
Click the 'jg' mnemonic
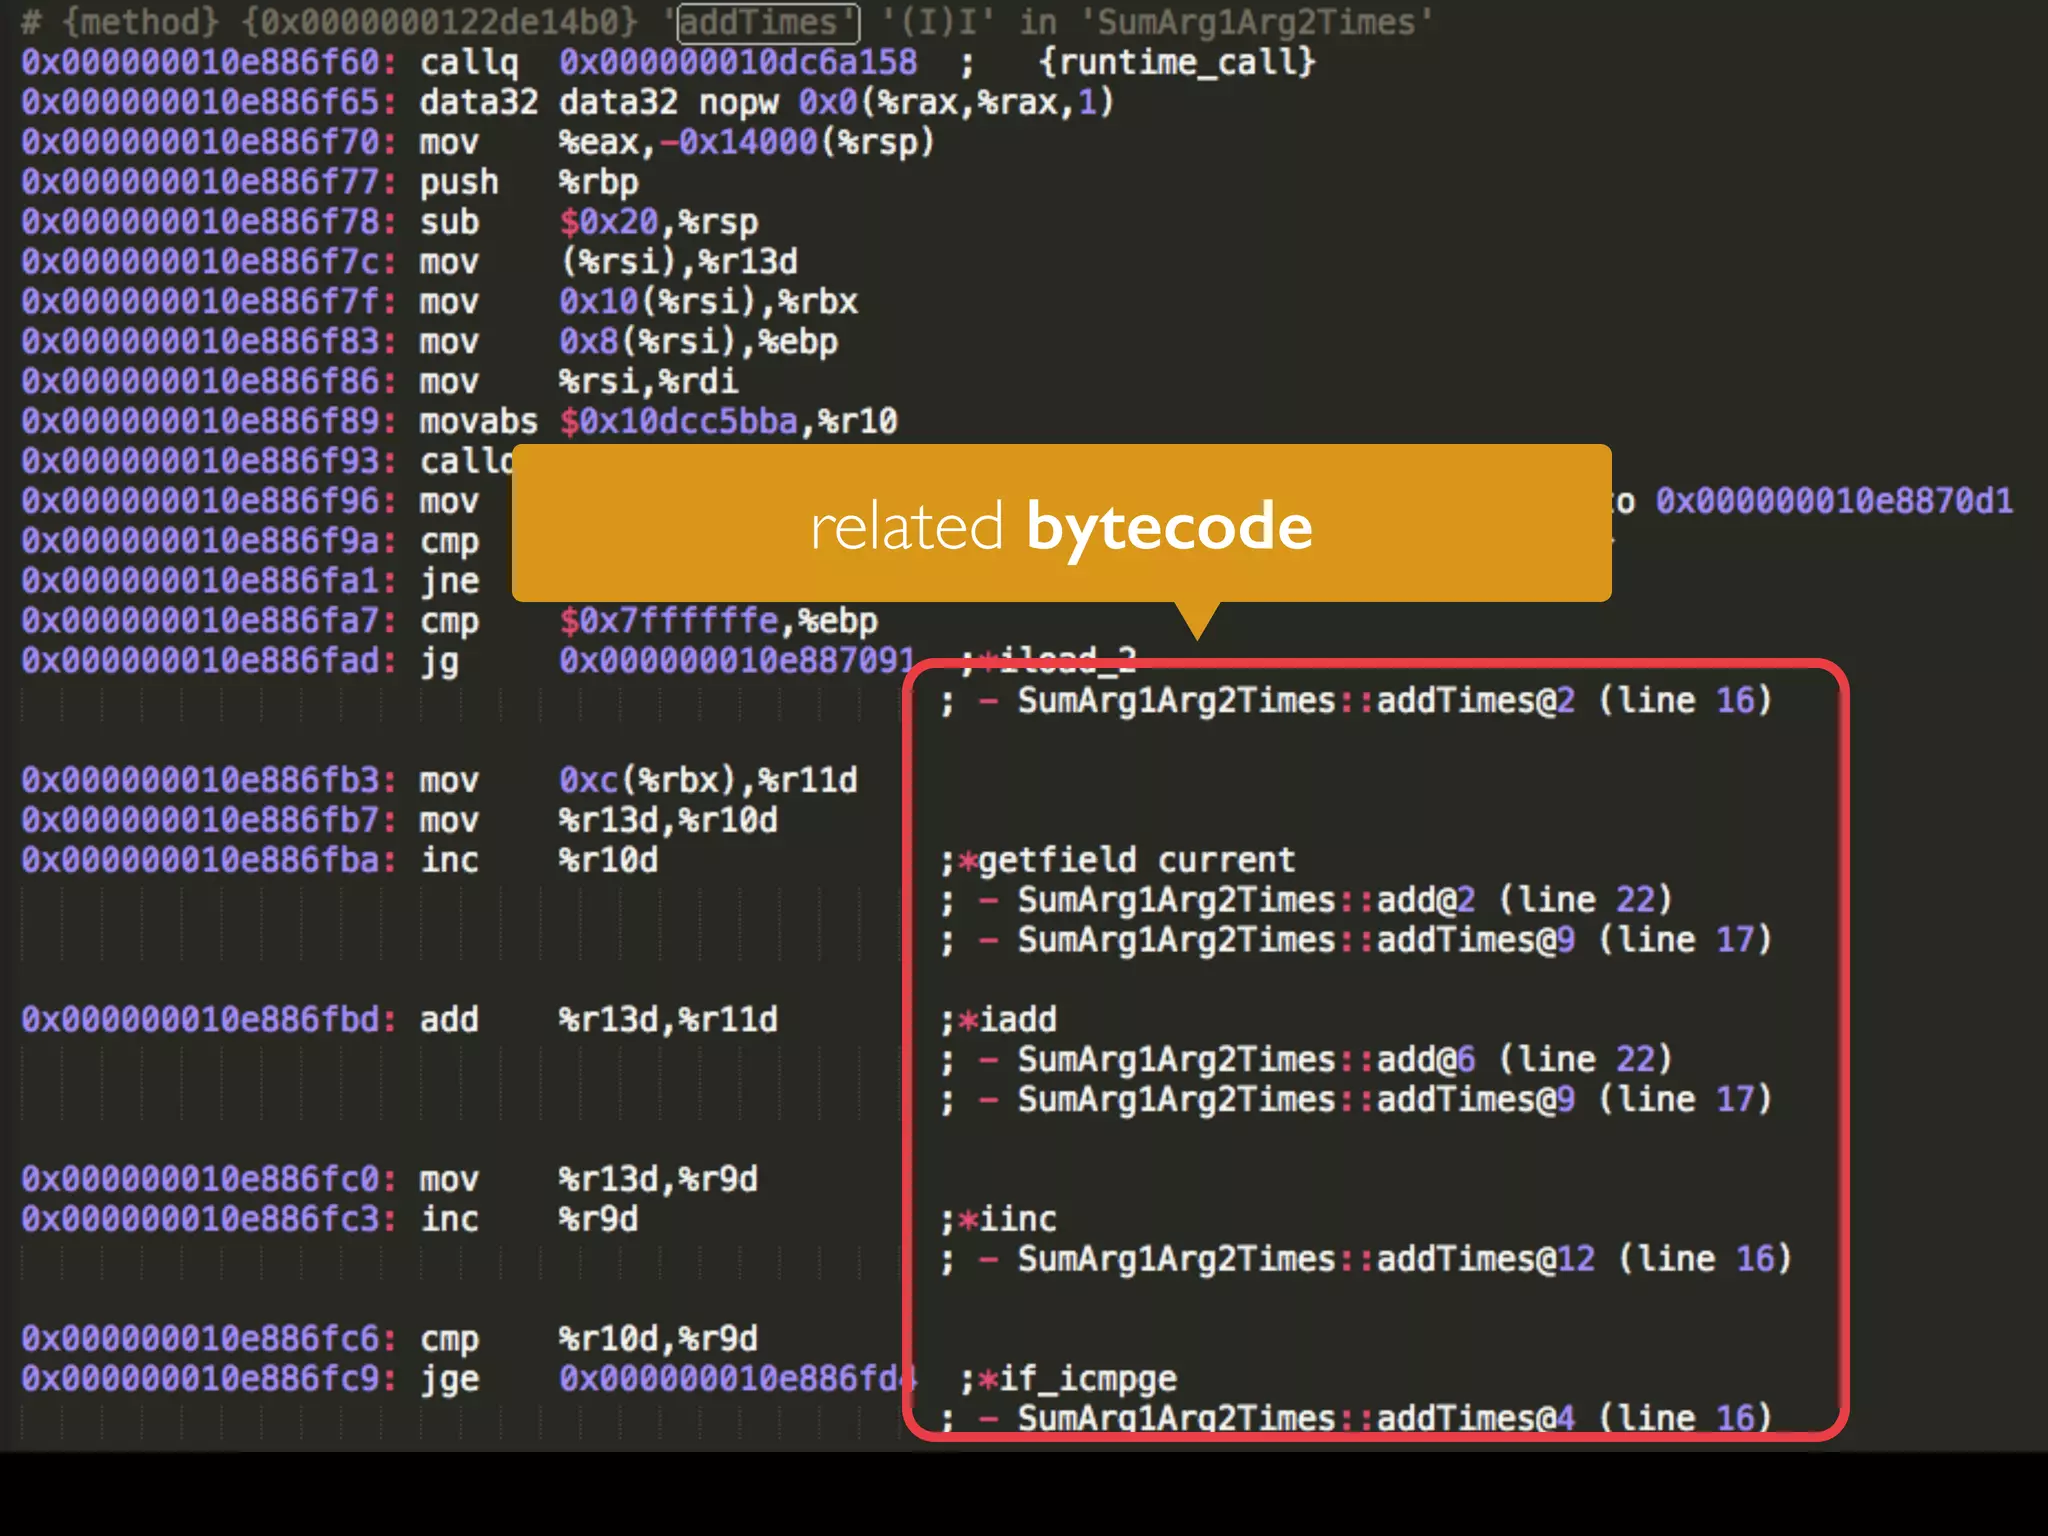(439, 662)
